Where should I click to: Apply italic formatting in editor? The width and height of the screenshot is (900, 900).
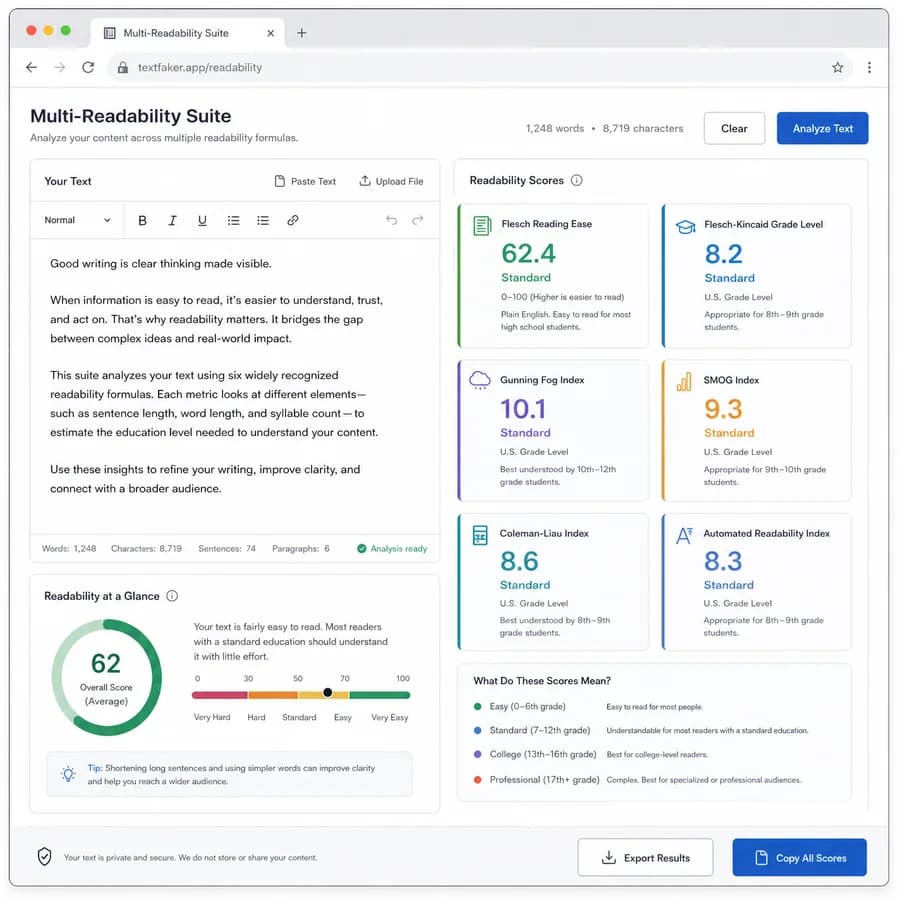172,220
